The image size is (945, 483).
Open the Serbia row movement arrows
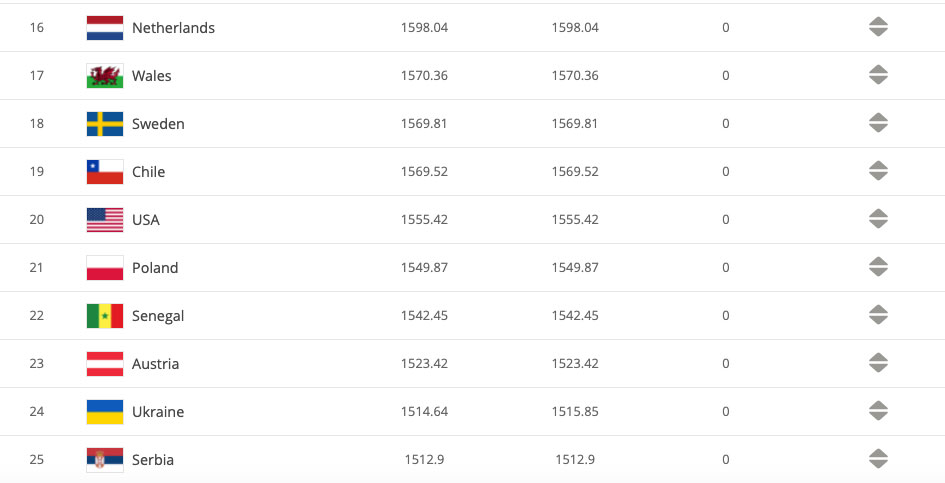[x=878, y=459]
